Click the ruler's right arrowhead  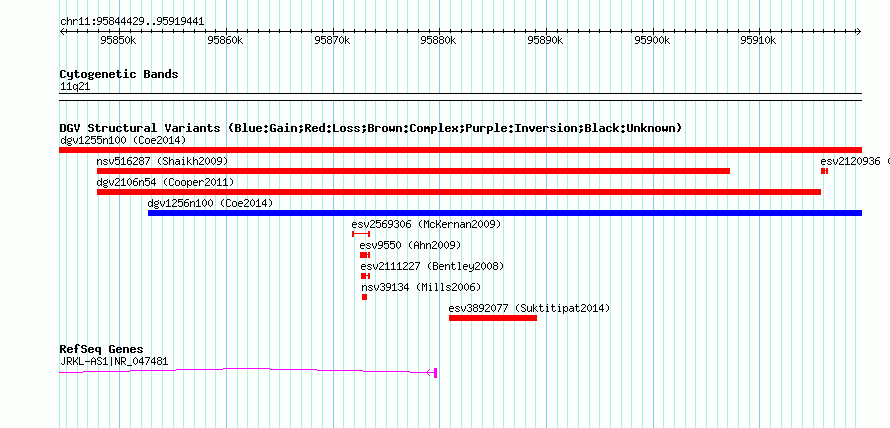859,31
